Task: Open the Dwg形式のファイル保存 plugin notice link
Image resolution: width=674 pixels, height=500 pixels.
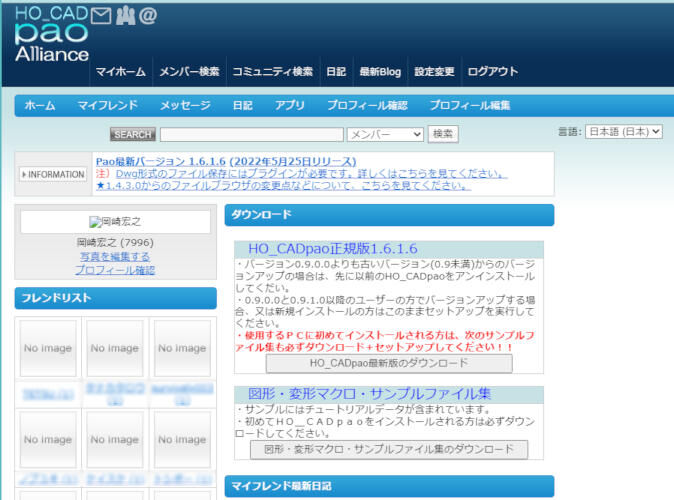Action: pos(311,173)
